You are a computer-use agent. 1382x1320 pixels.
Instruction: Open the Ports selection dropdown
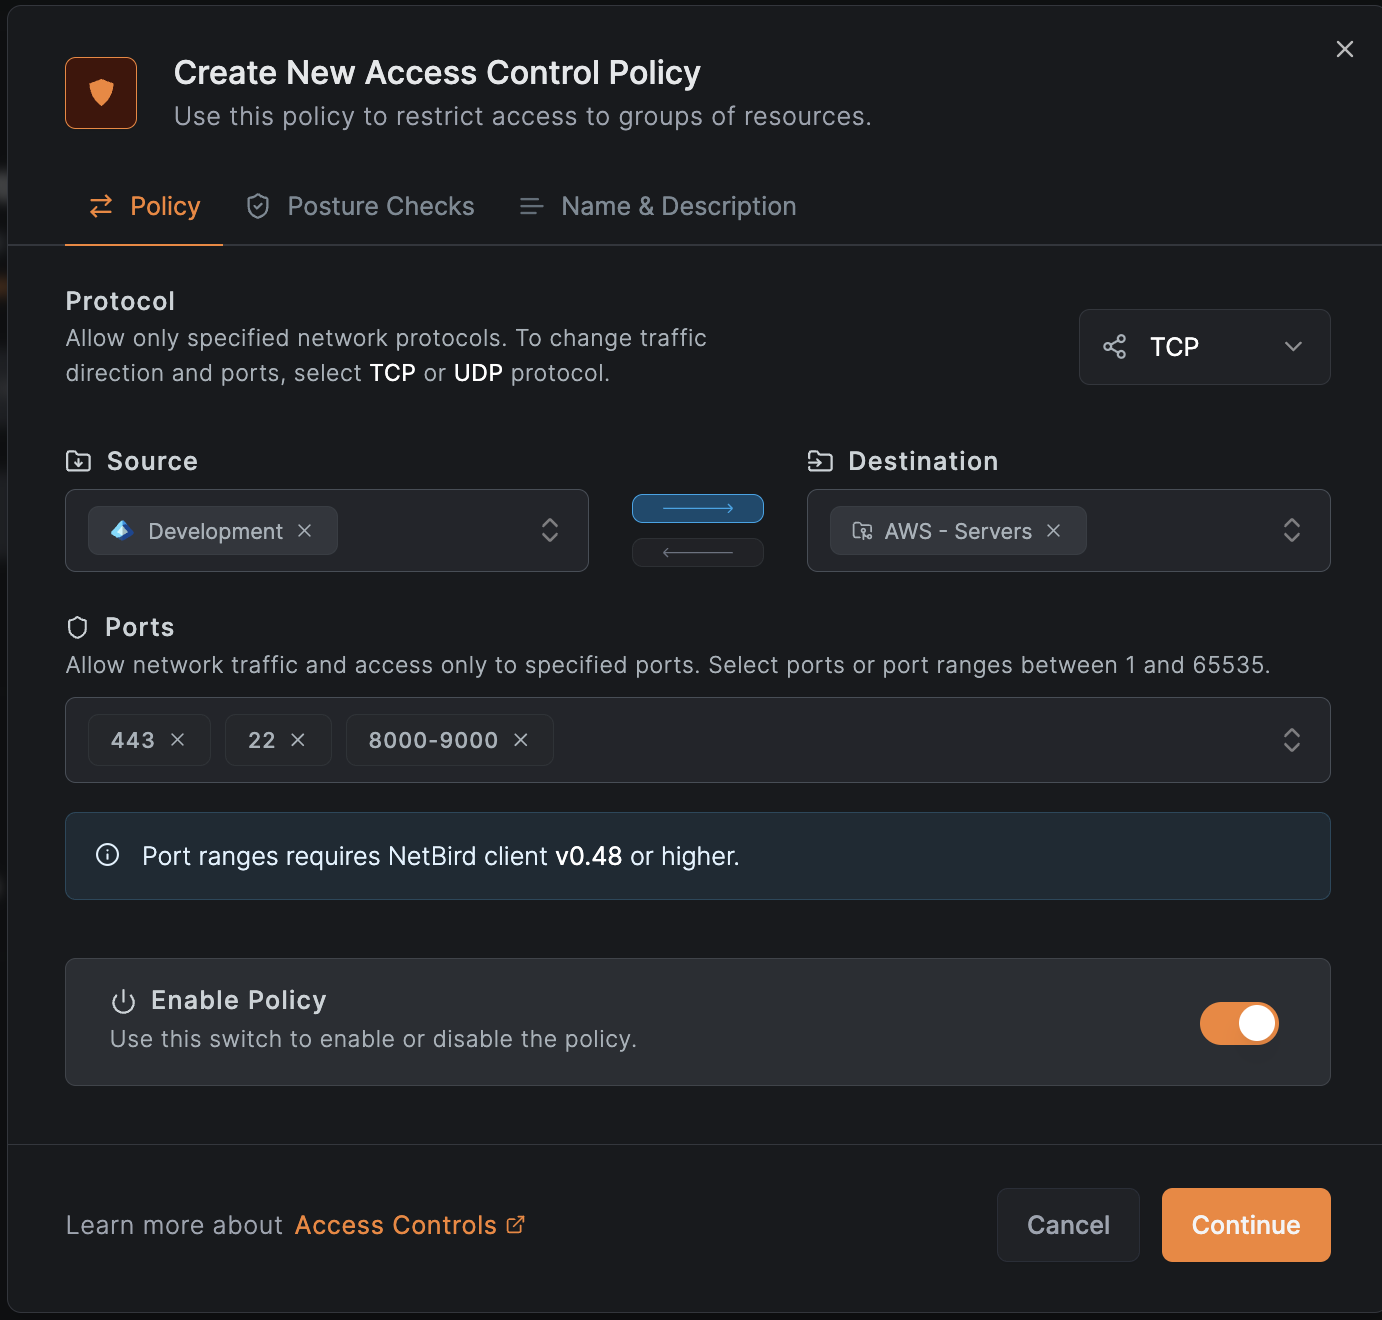[1291, 740]
